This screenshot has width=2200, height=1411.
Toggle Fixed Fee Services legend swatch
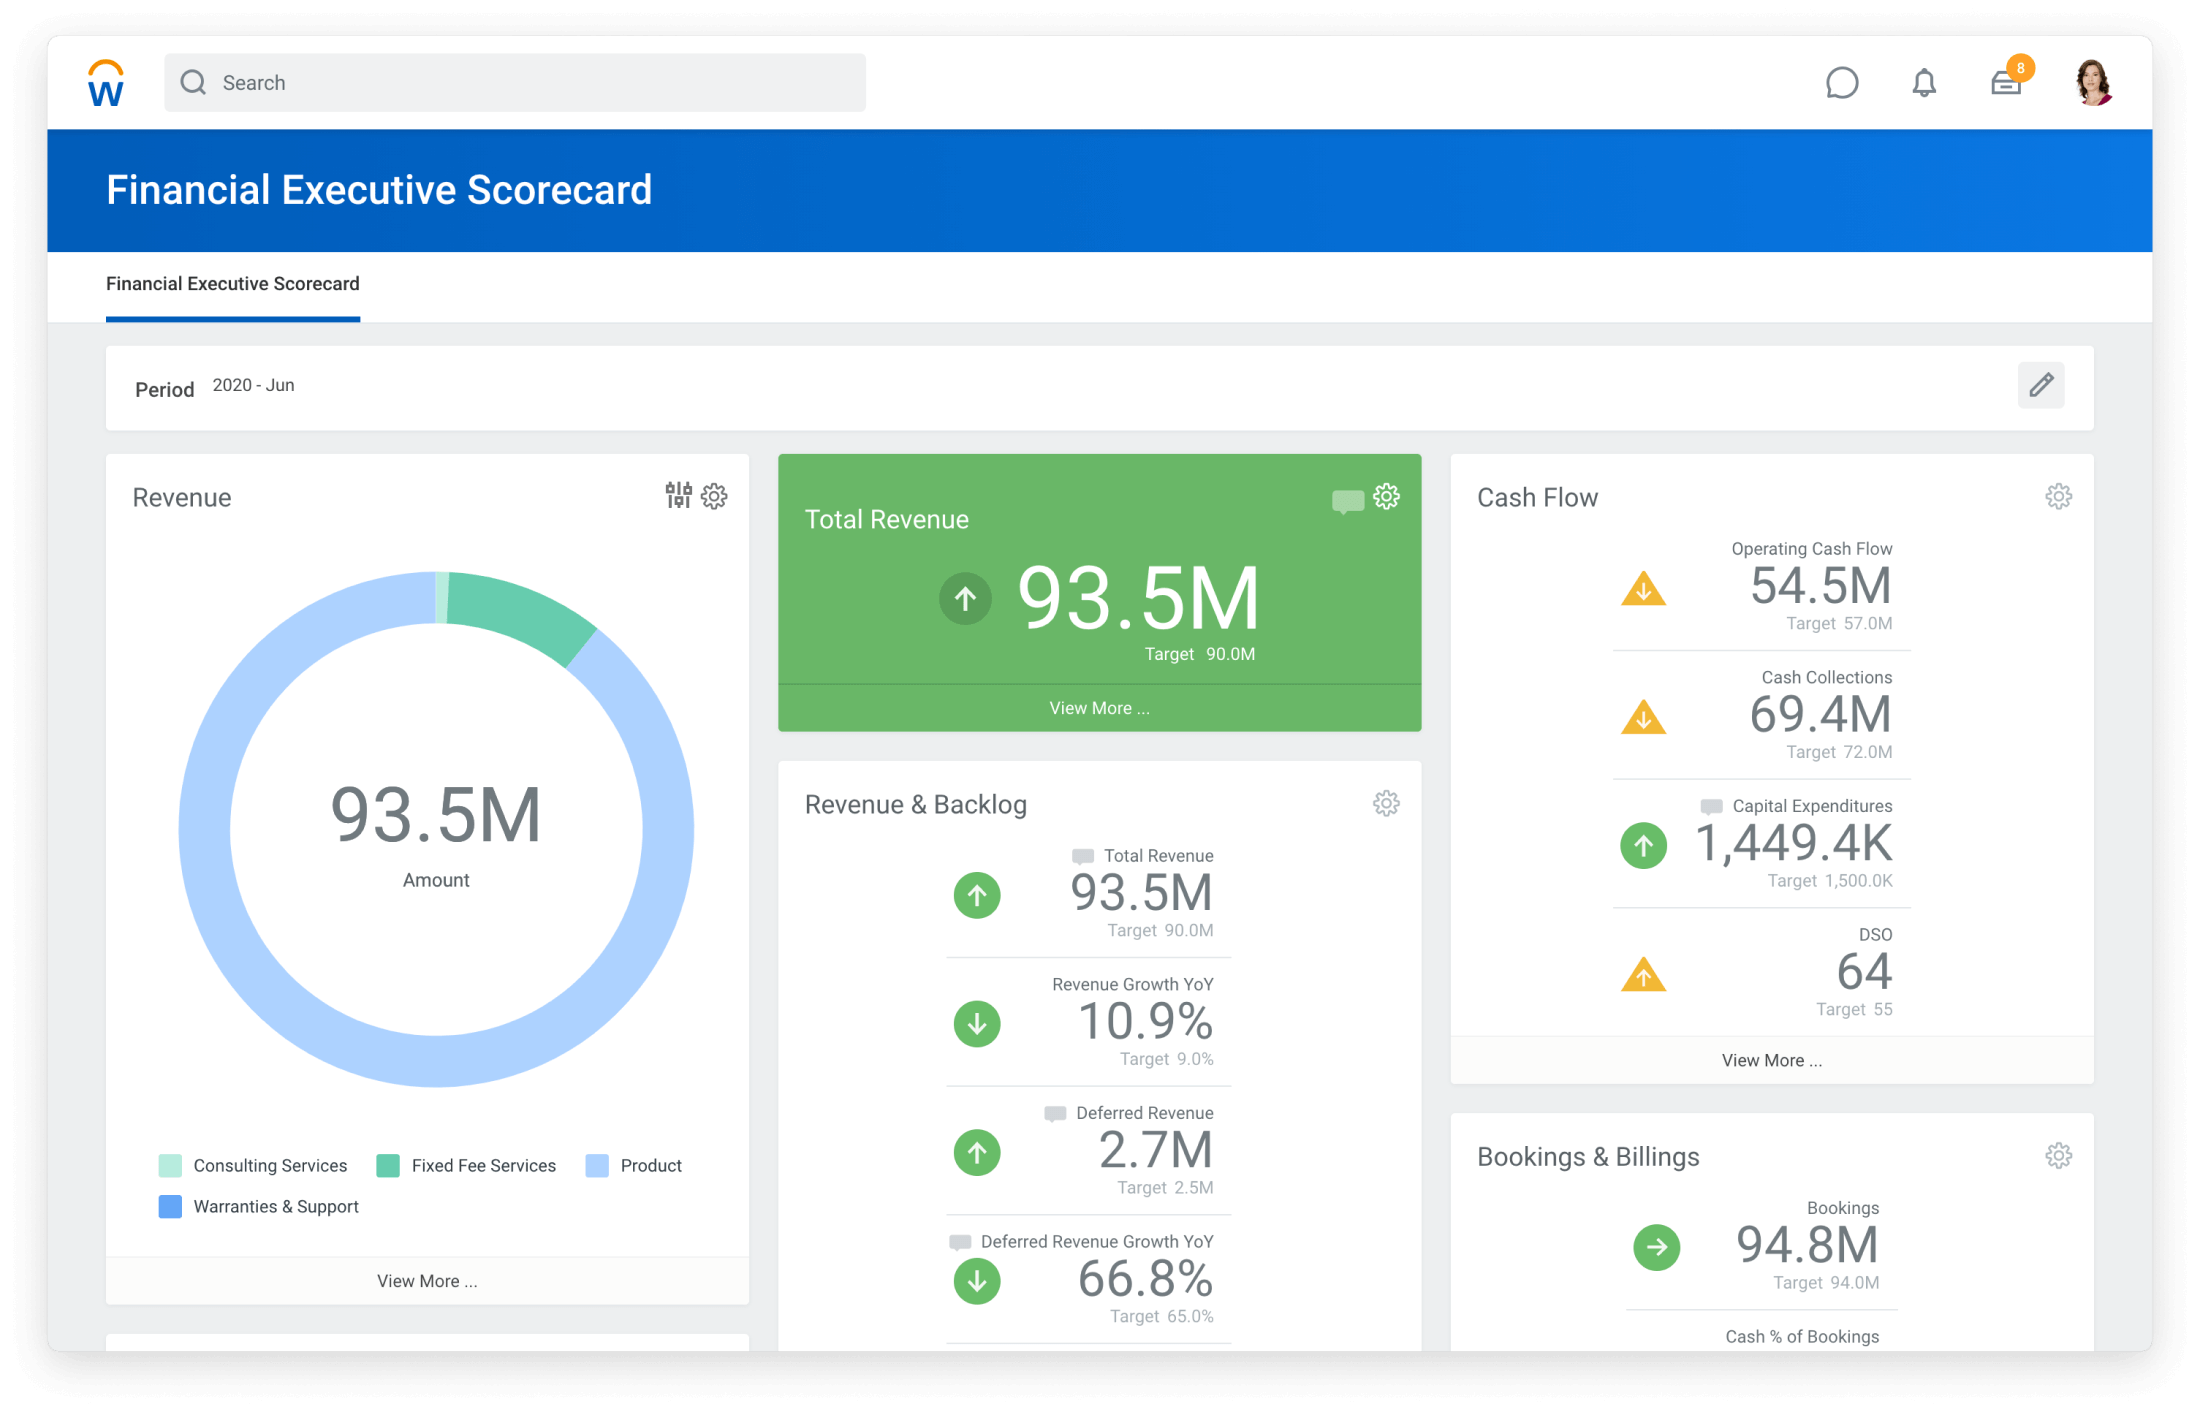pos(388,1166)
